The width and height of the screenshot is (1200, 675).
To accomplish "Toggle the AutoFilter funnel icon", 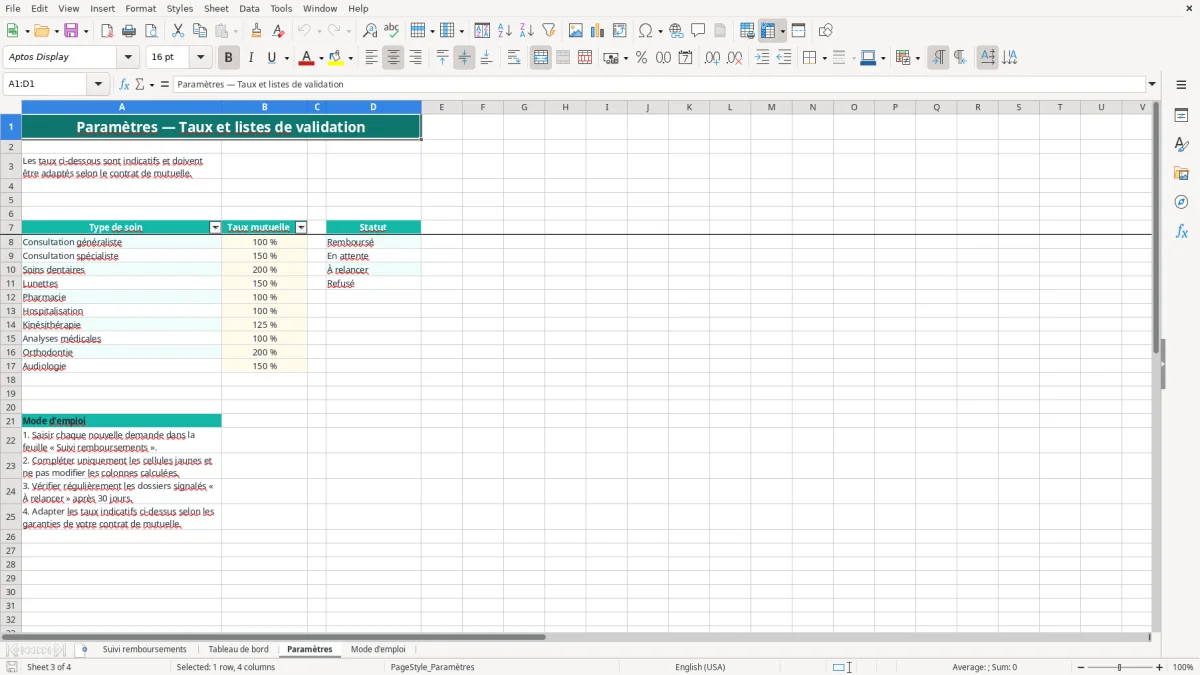I will pos(549,31).
